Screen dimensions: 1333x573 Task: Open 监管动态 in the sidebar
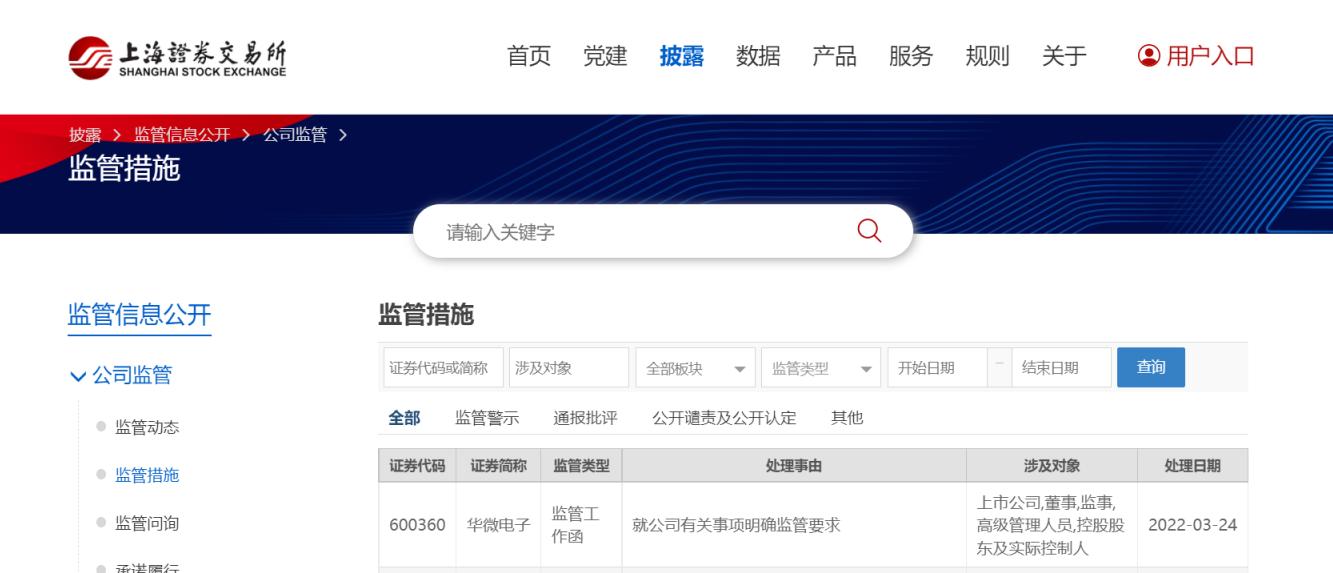[x=147, y=428]
